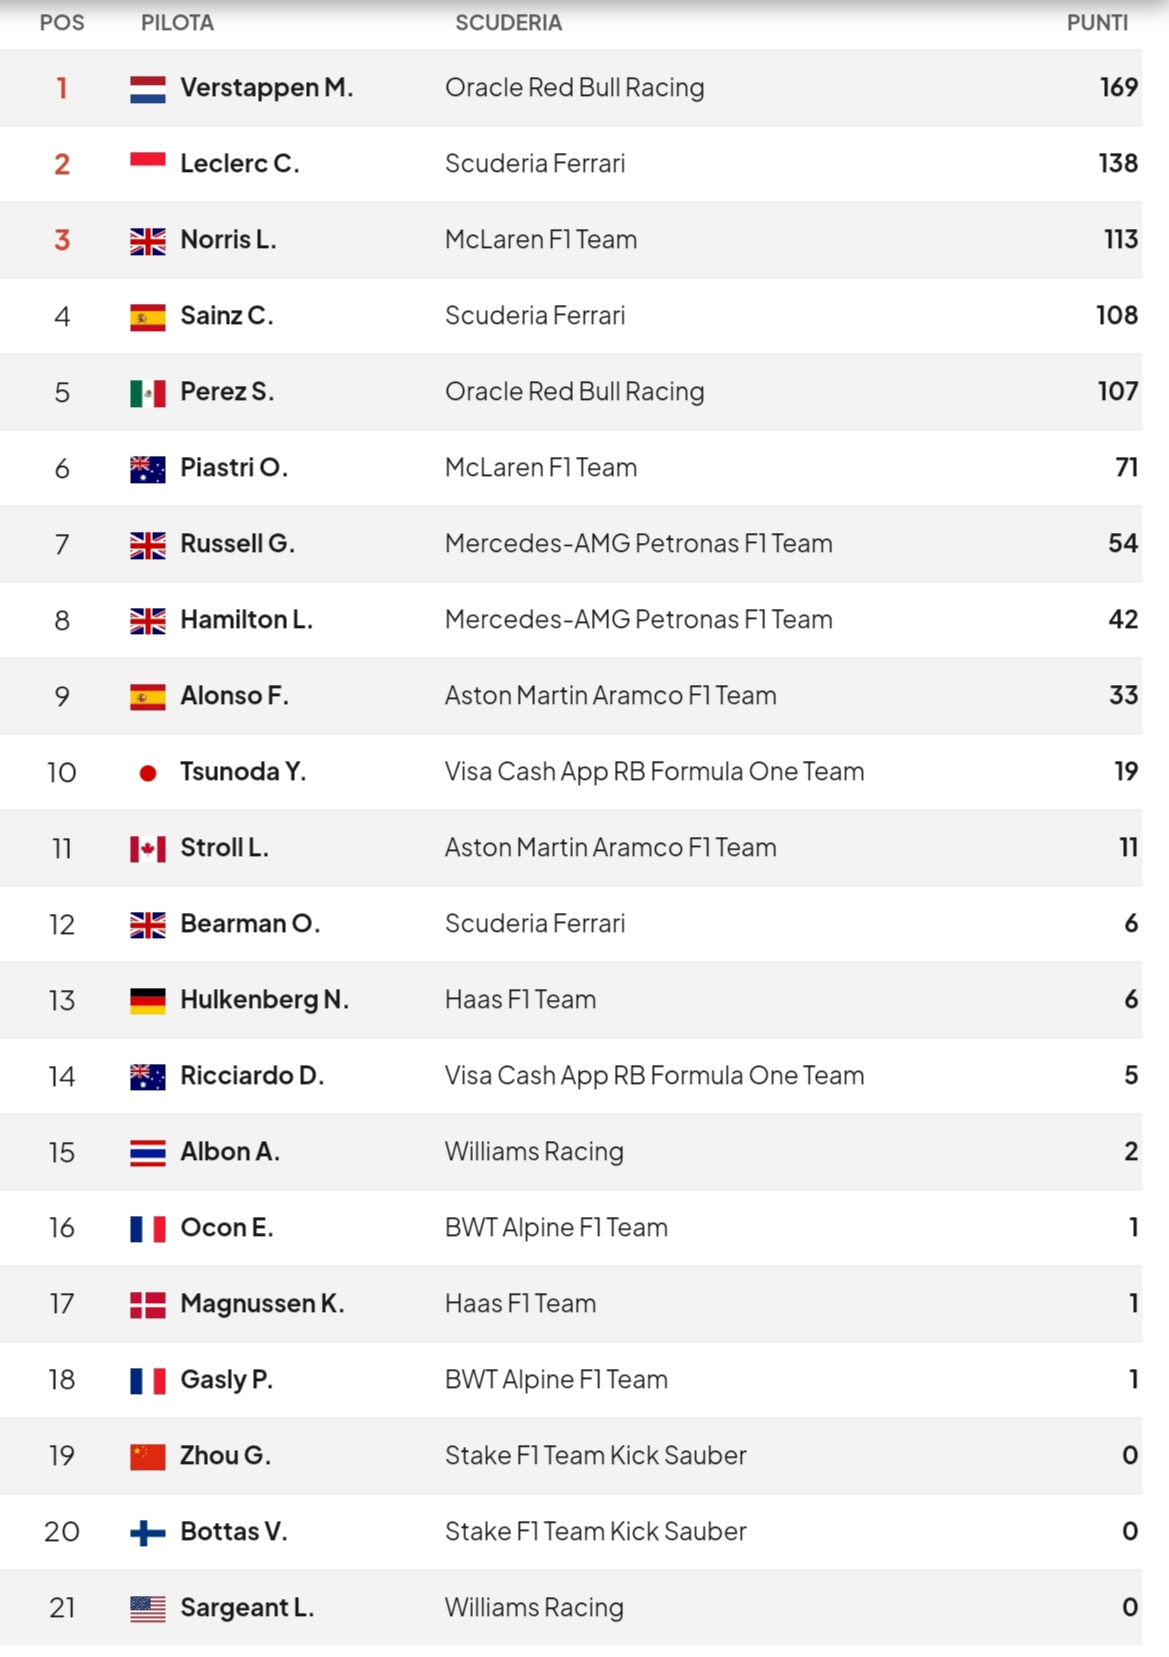The width and height of the screenshot is (1169, 1657).
Task: Select the German flag beside Hulkenberg
Action: 148,1001
